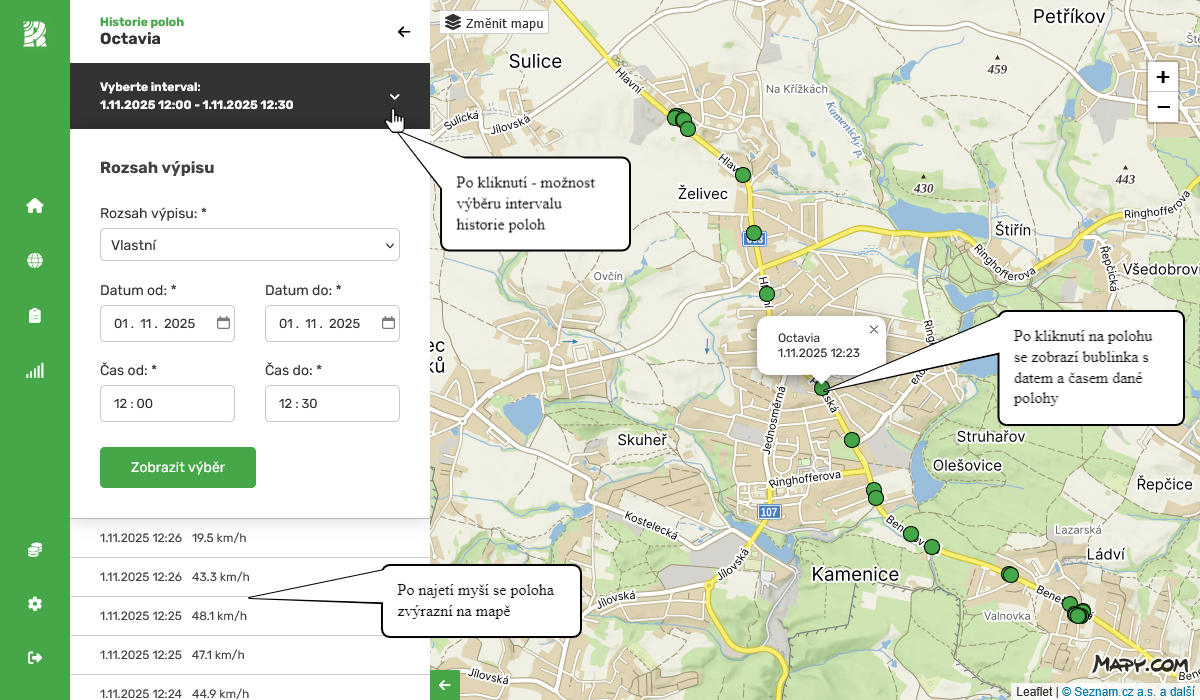
Task: Open the signal bars statistics icon
Action: (x=35, y=371)
